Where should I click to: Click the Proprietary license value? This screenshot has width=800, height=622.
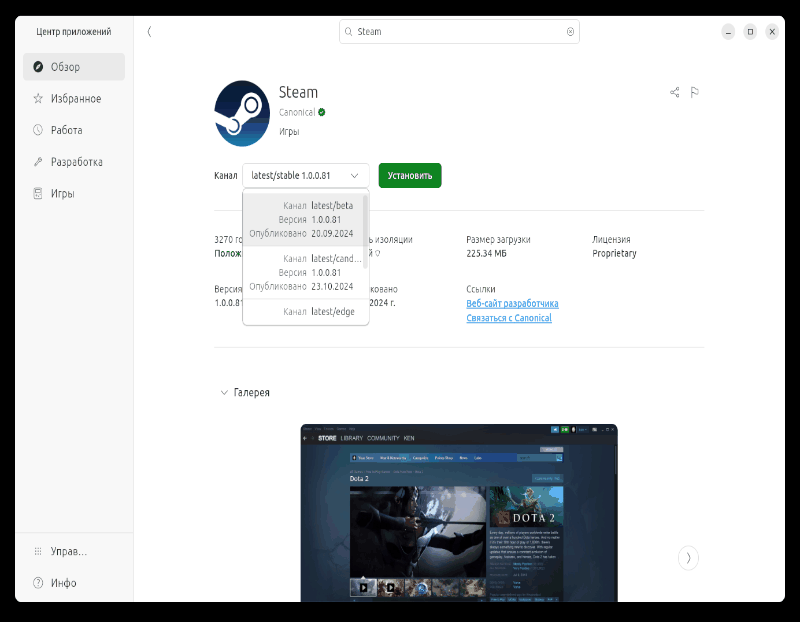pos(614,254)
